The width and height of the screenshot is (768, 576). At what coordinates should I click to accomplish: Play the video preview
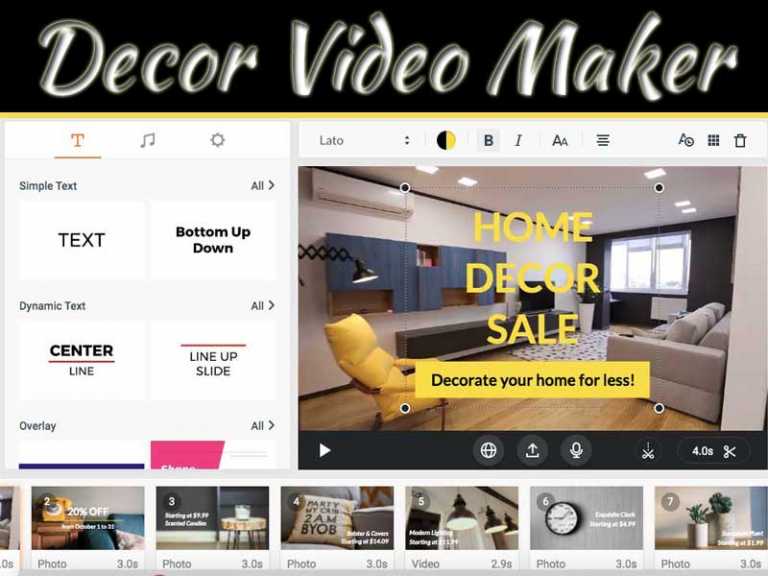tap(324, 450)
